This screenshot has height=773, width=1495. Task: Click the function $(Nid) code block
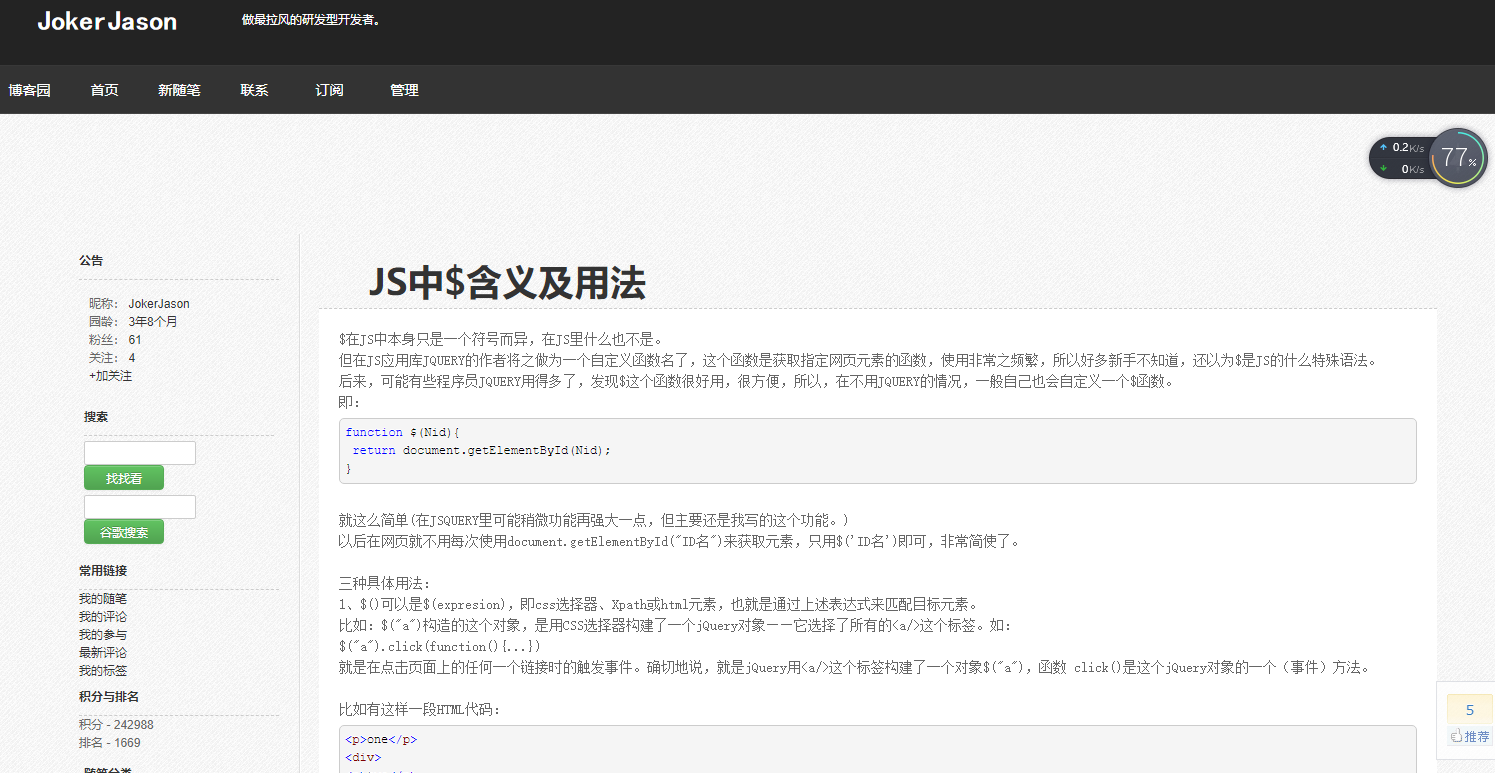point(878,451)
